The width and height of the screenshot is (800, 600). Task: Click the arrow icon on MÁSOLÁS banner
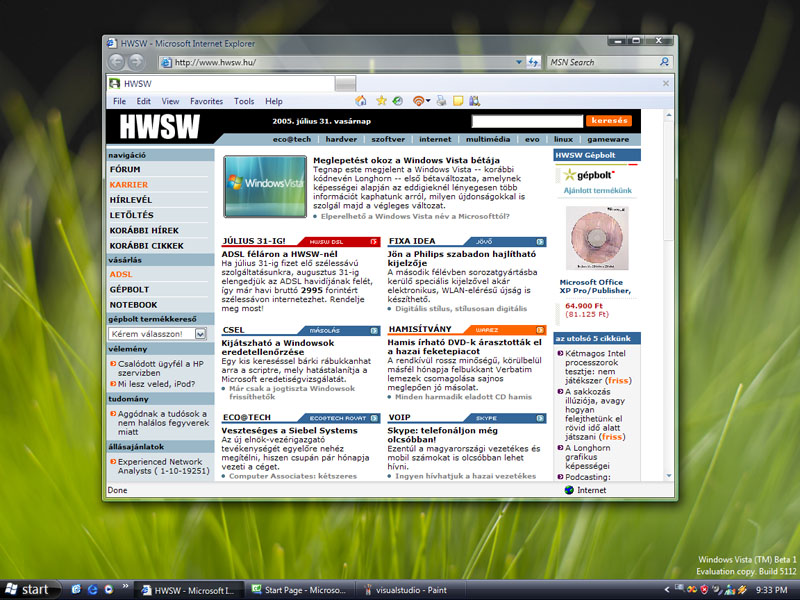pyautogui.click(x=374, y=331)
